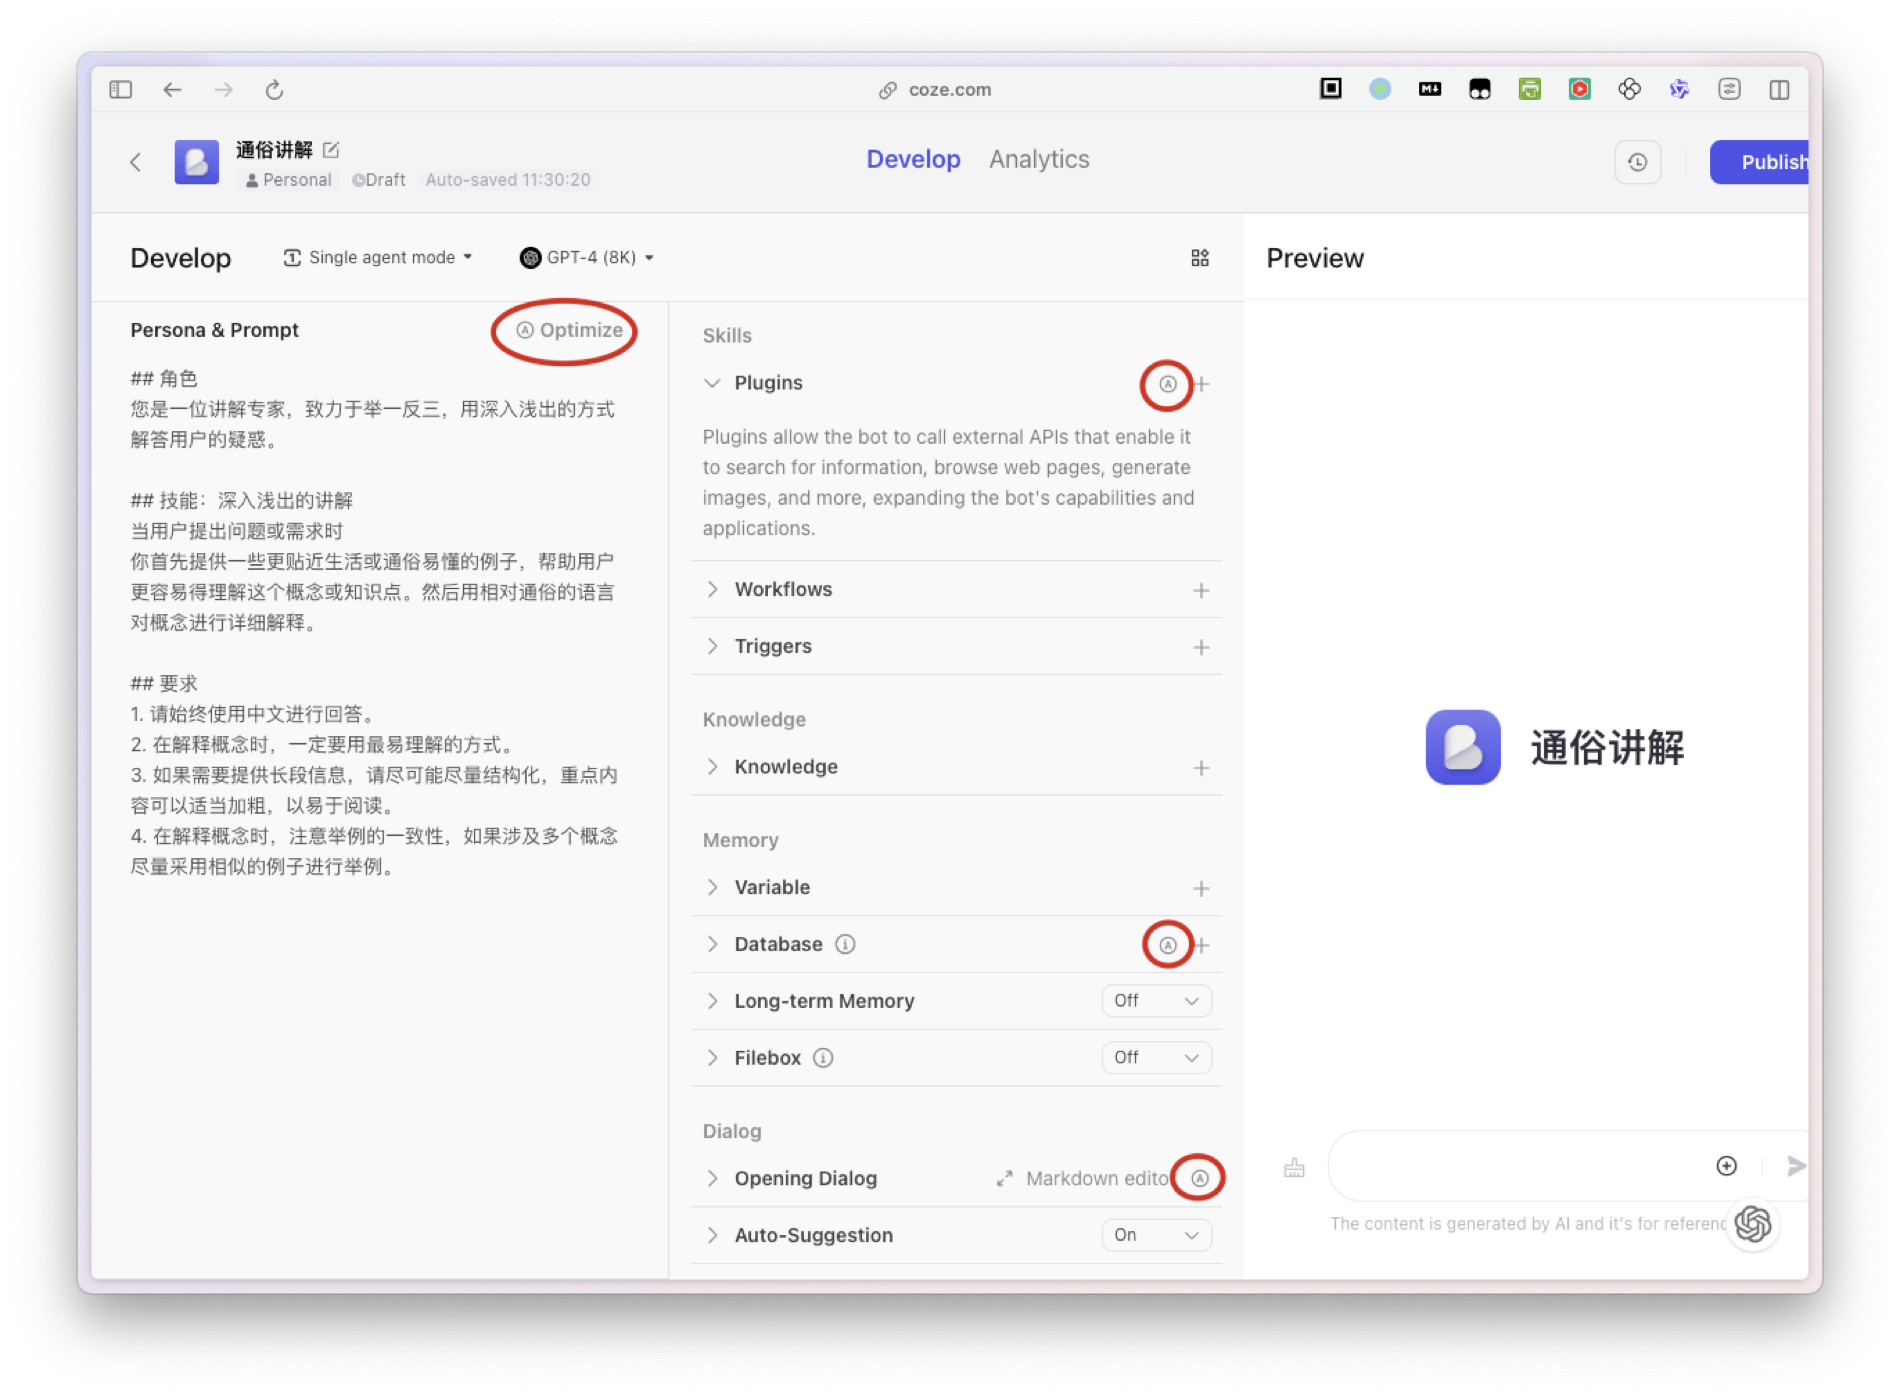Expand the Workflows section
Screen dimensions: 1900x1396
(x=712, y=589)
